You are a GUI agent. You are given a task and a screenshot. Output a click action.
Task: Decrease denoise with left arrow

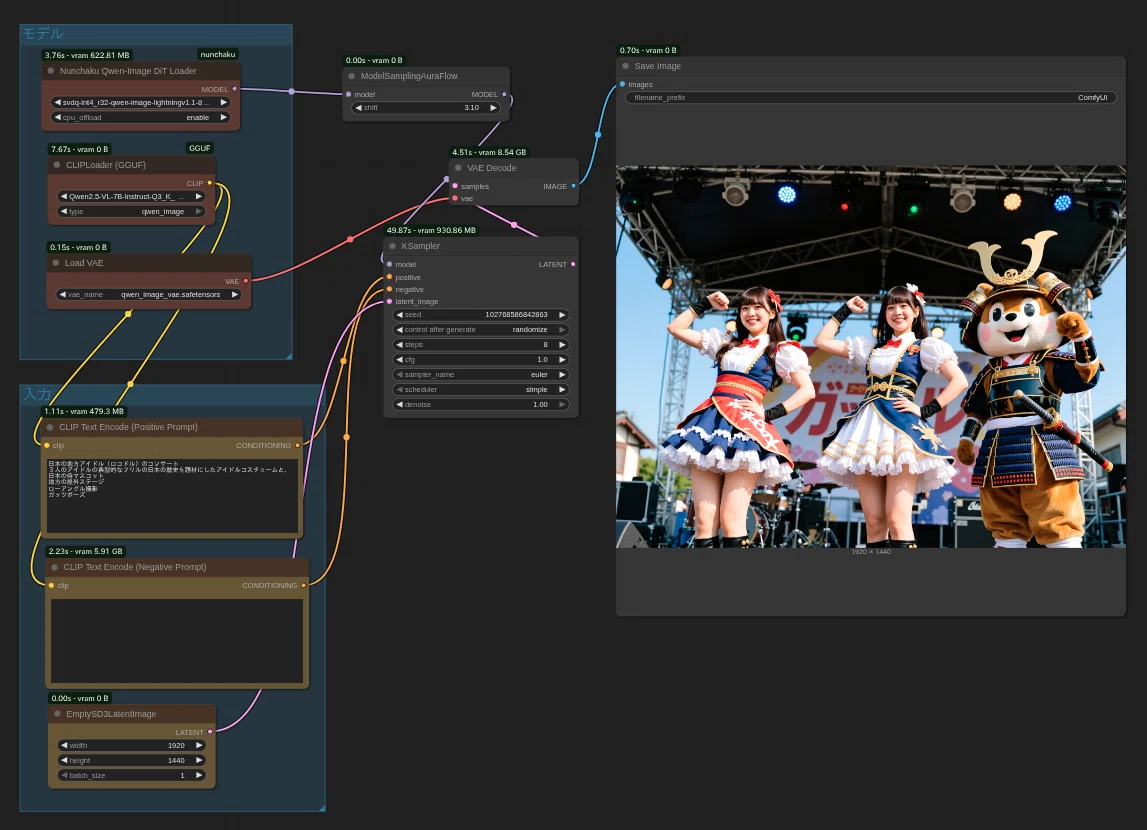399,404
